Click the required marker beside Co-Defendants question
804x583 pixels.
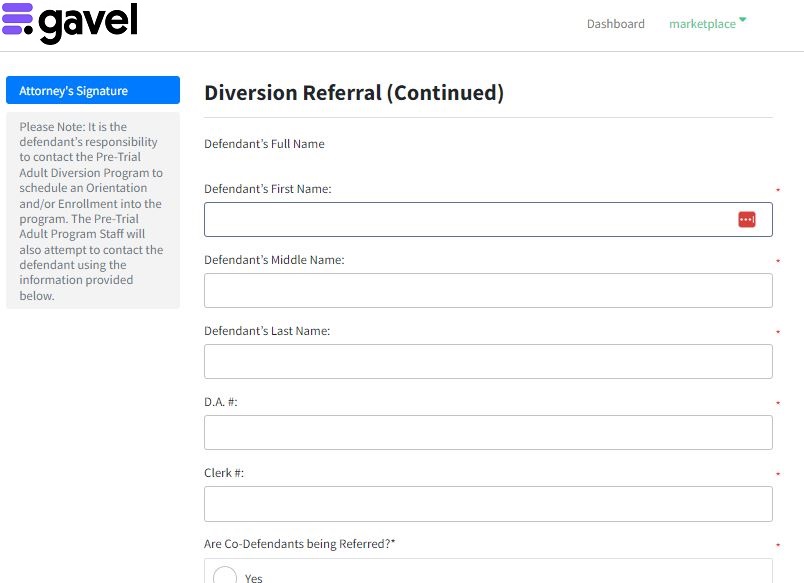point(777,545)
